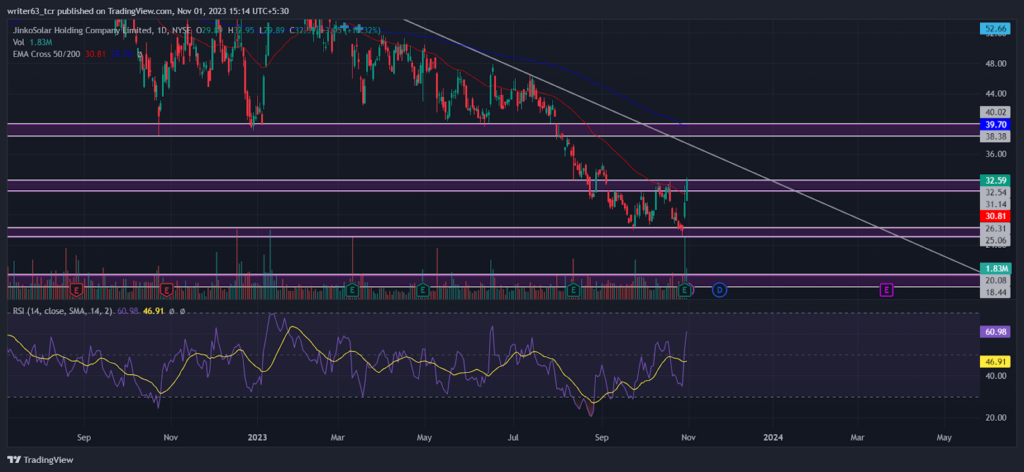The height and width of the screenshot is (472, 1024).
Task: Click the TradingView logo
Action: point(40,460)
